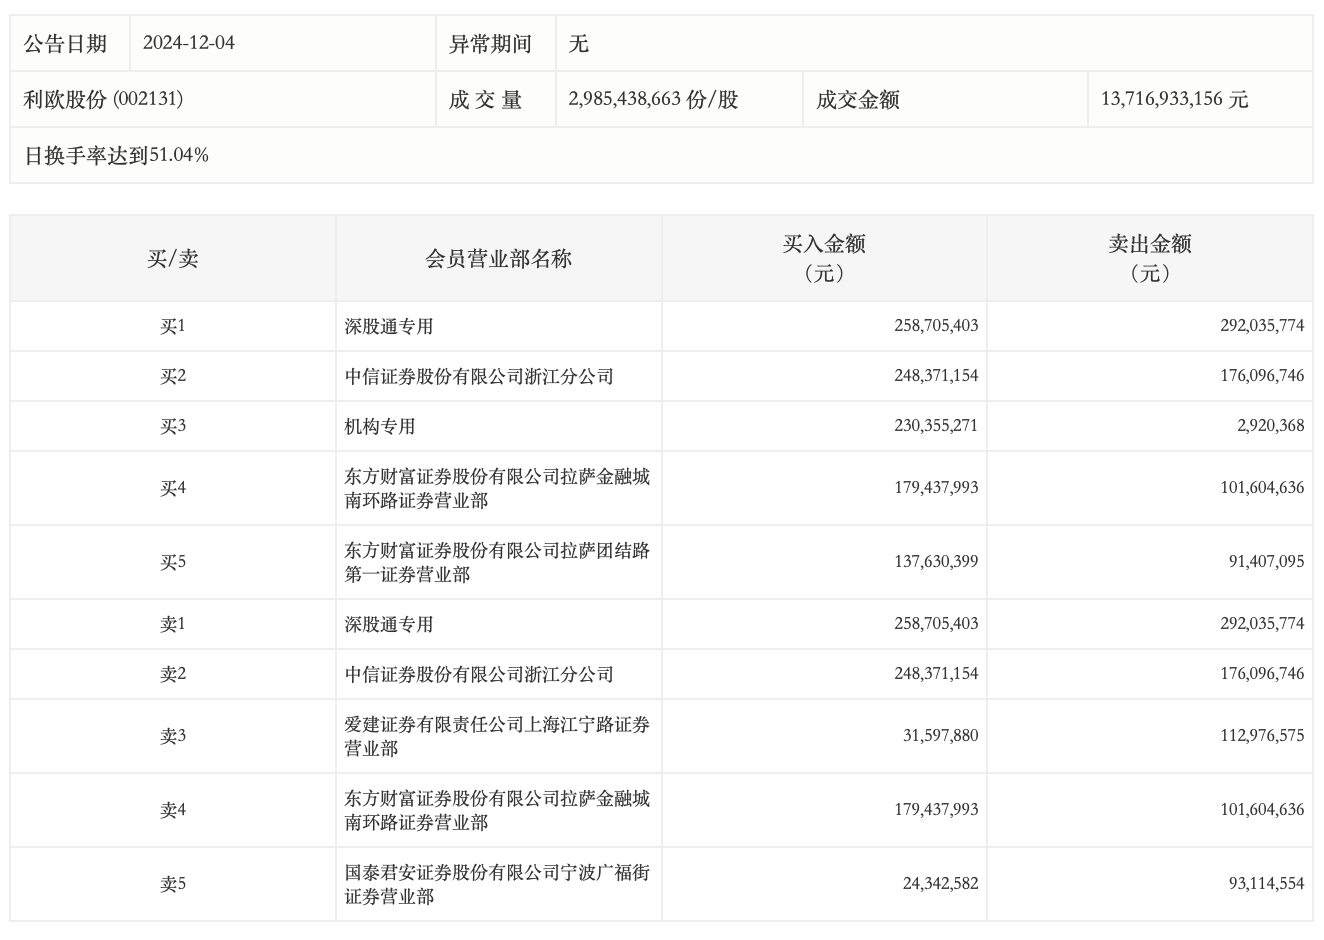Select 深股通专用 in the 买1 row
The height and width of the screenshot is (940, 1324).
[x=389, y=326]
